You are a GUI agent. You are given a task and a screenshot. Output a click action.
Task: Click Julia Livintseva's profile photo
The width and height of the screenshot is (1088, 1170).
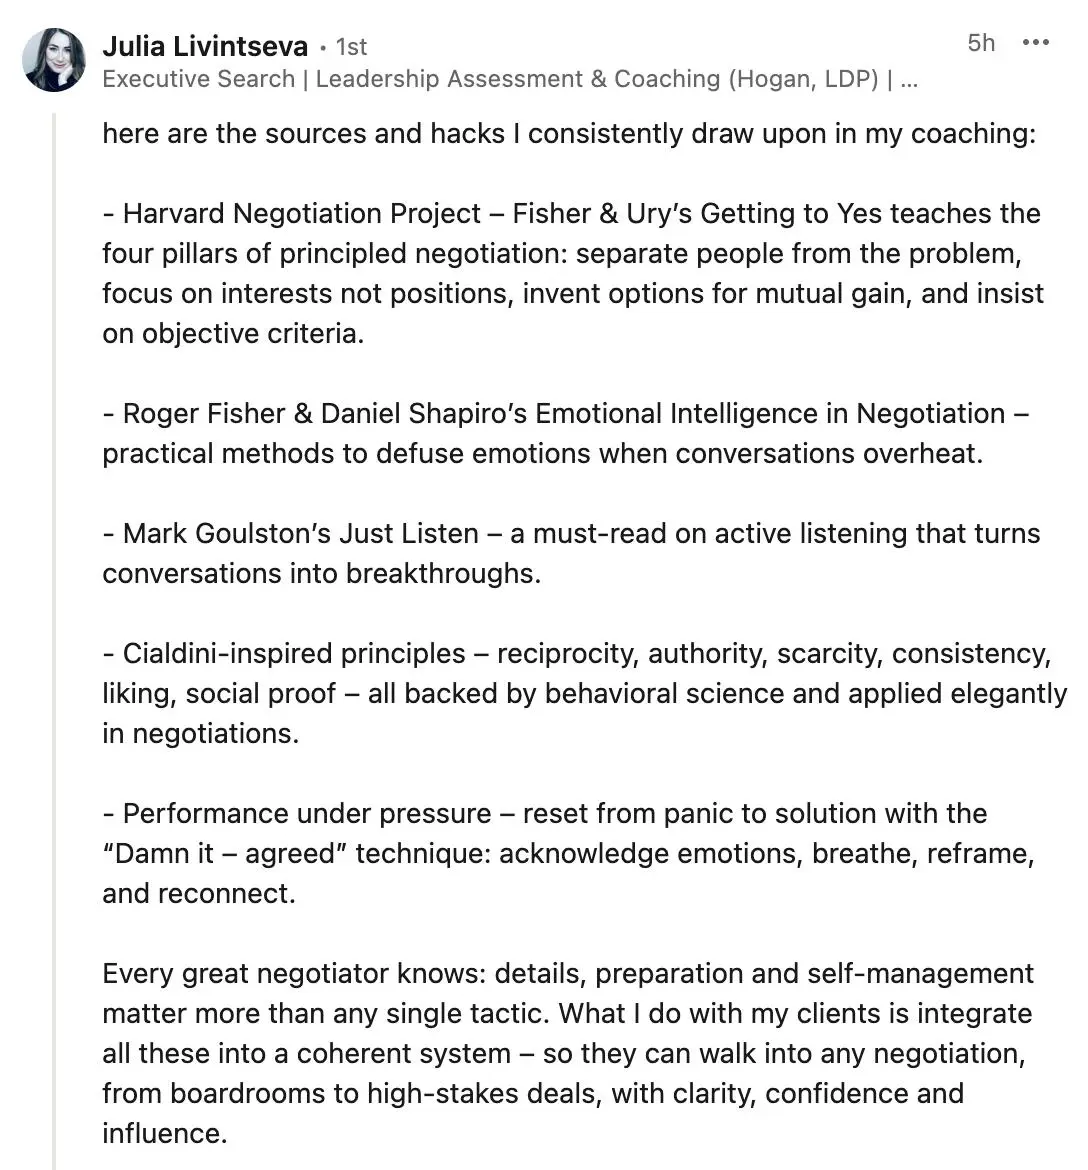tap(54, 60)
